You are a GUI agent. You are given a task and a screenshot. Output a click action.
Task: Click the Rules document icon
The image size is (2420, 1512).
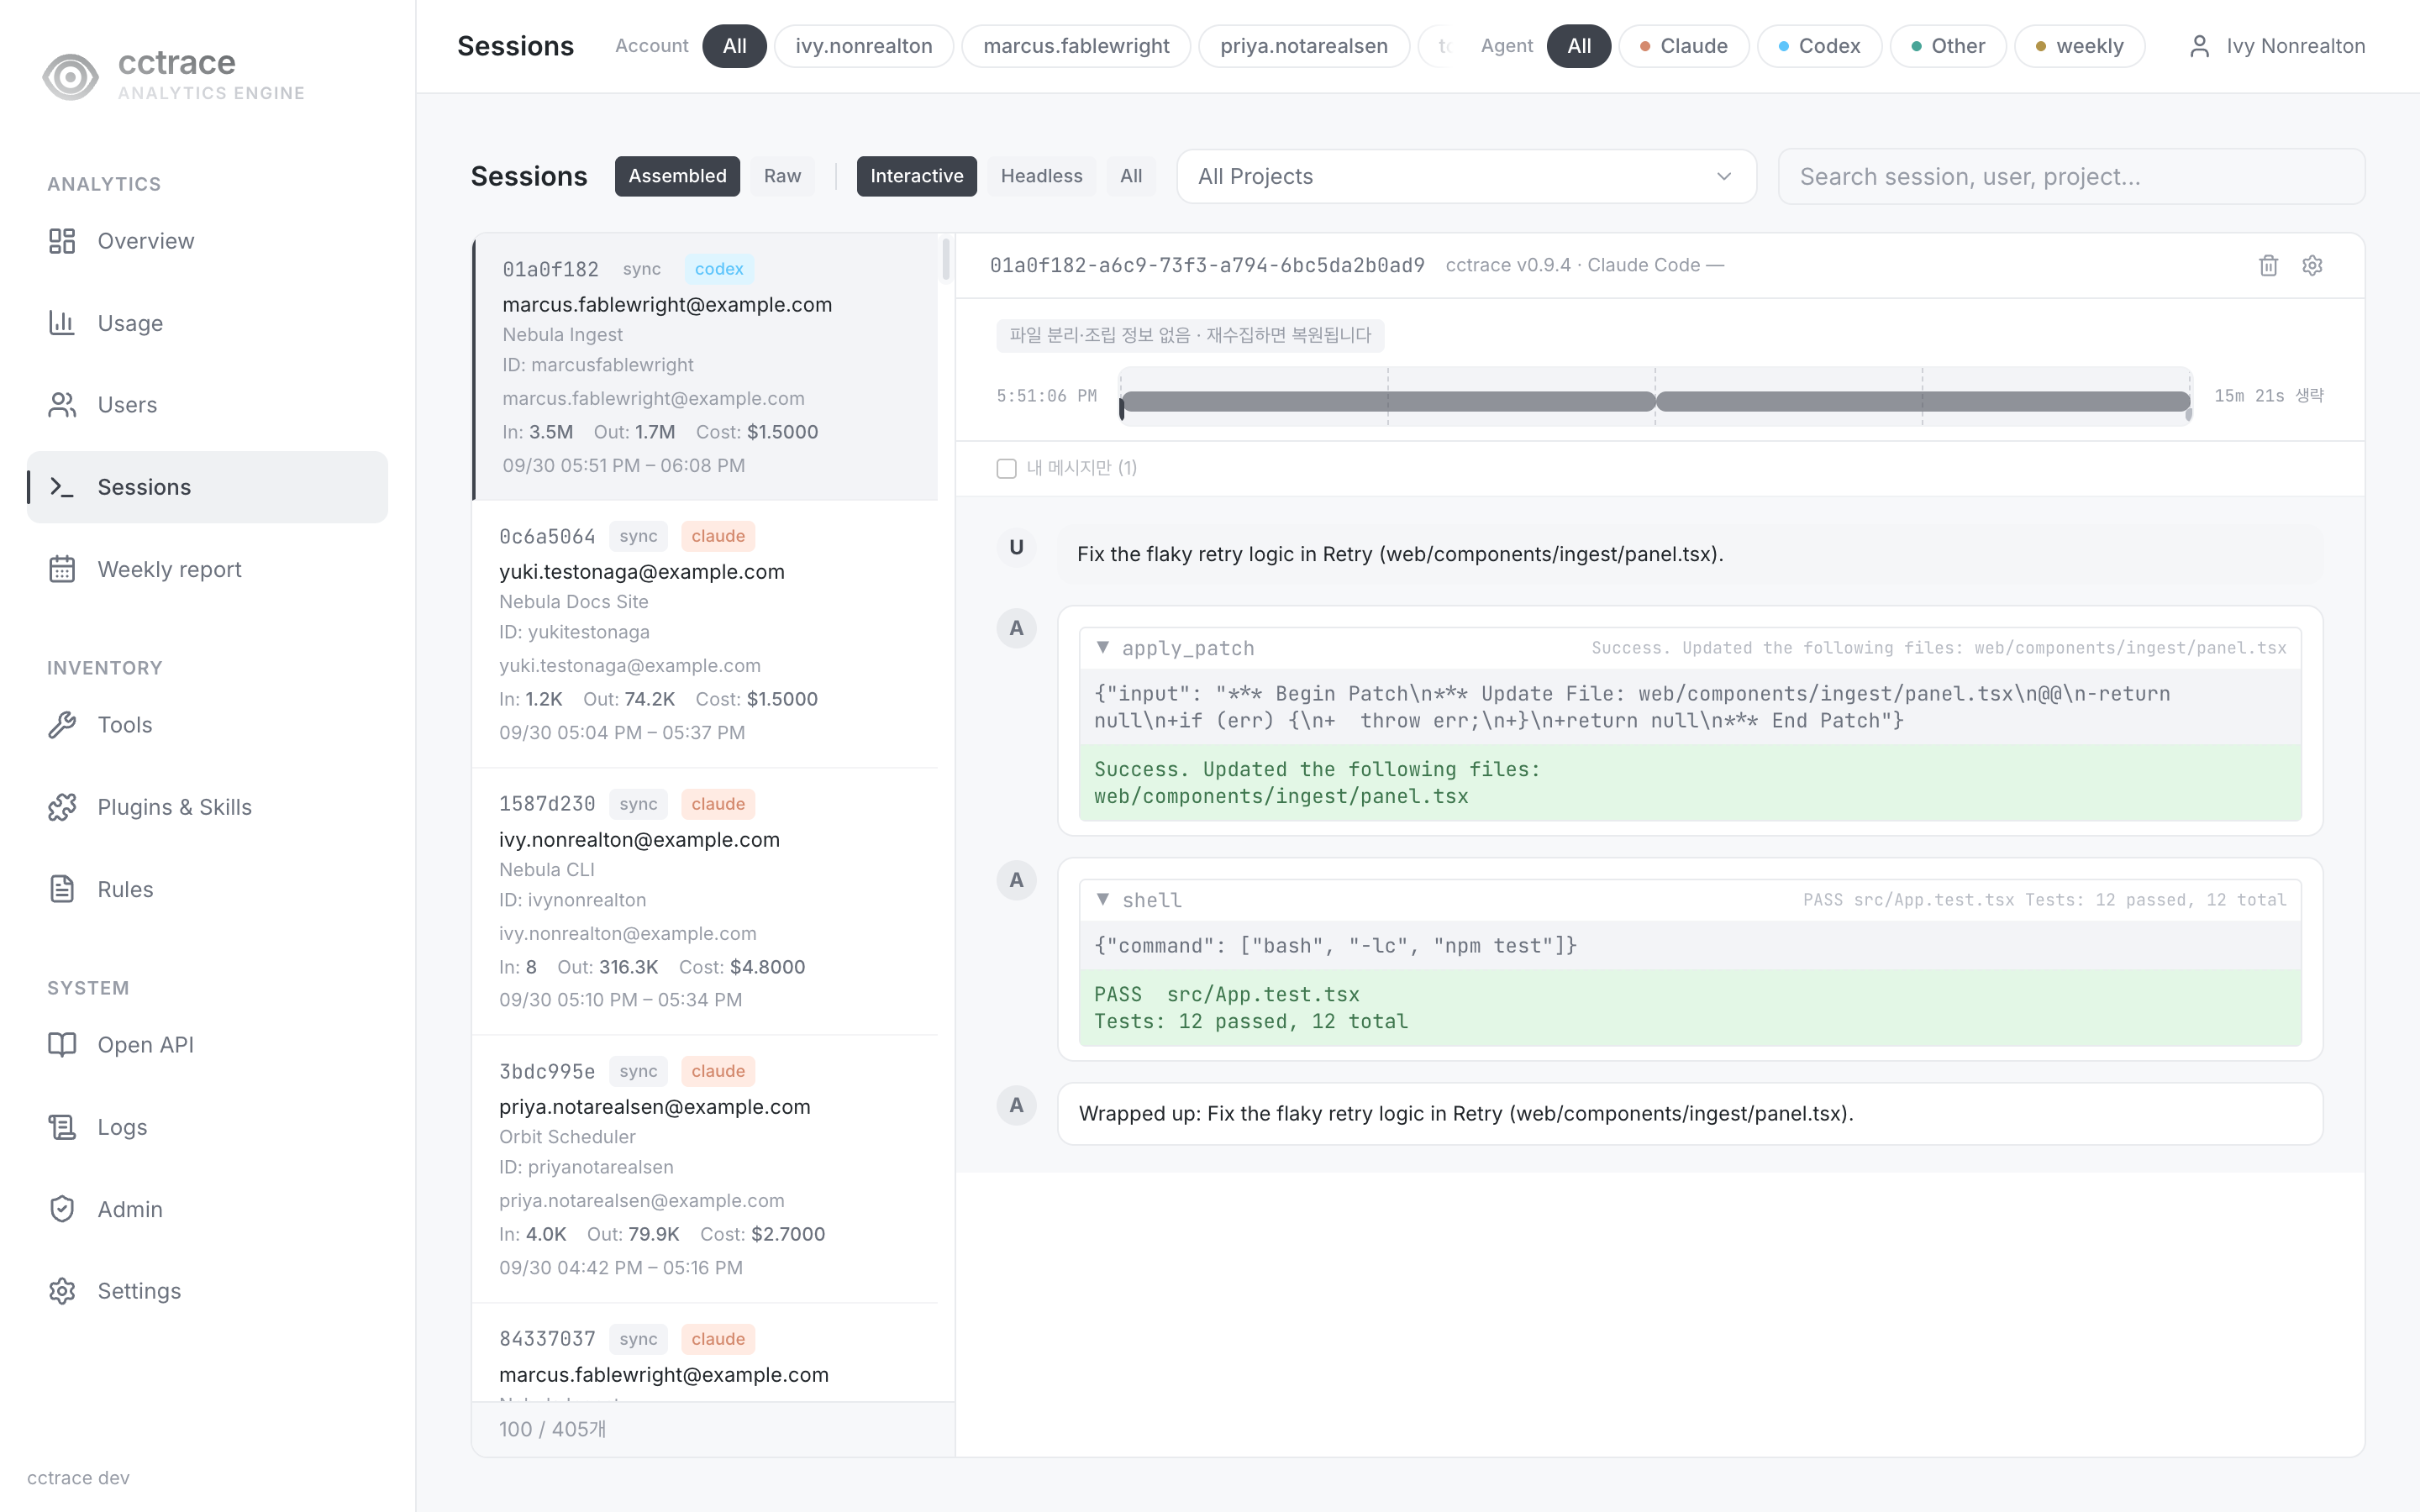coord(62,889)
